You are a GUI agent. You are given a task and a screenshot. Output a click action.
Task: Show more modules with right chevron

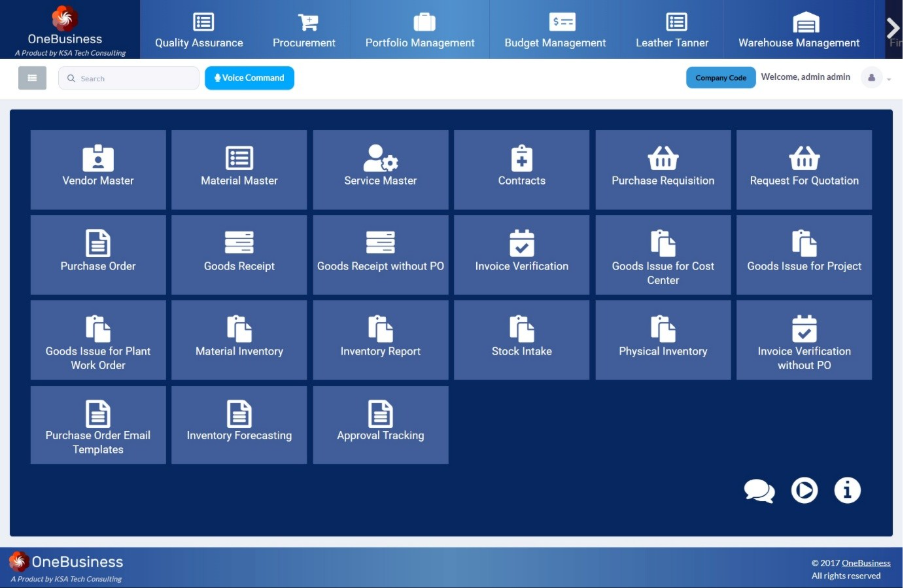[x=893, y=28]
